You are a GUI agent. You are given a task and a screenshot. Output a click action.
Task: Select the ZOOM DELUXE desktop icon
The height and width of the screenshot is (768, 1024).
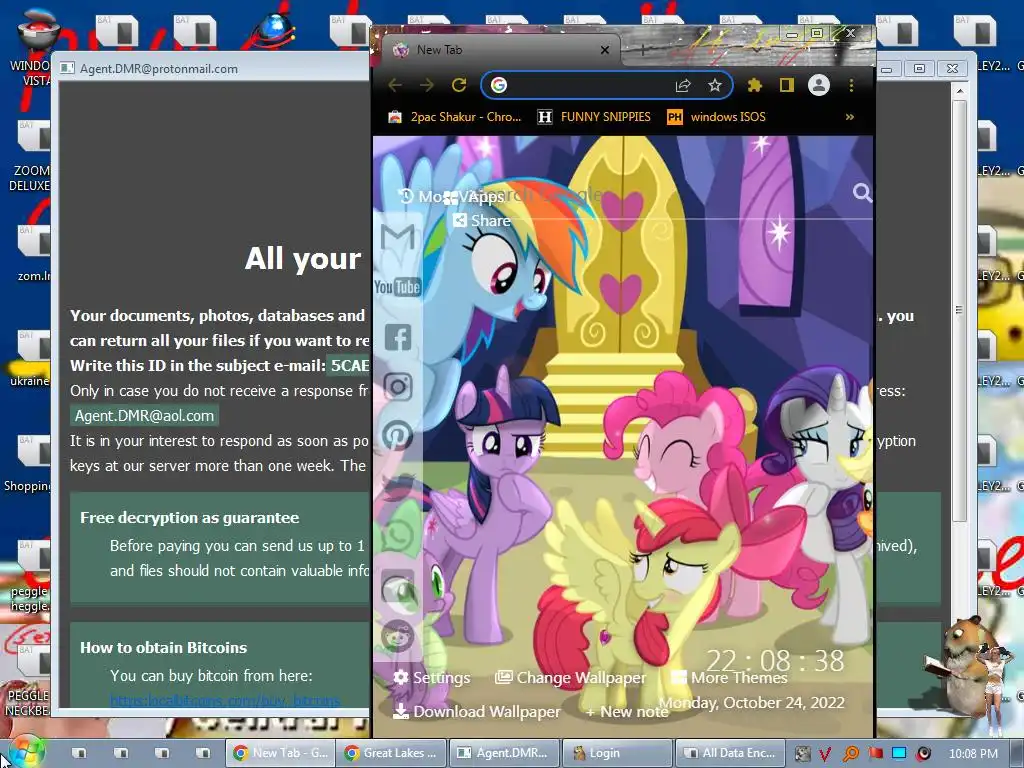[x=29, y=157]
